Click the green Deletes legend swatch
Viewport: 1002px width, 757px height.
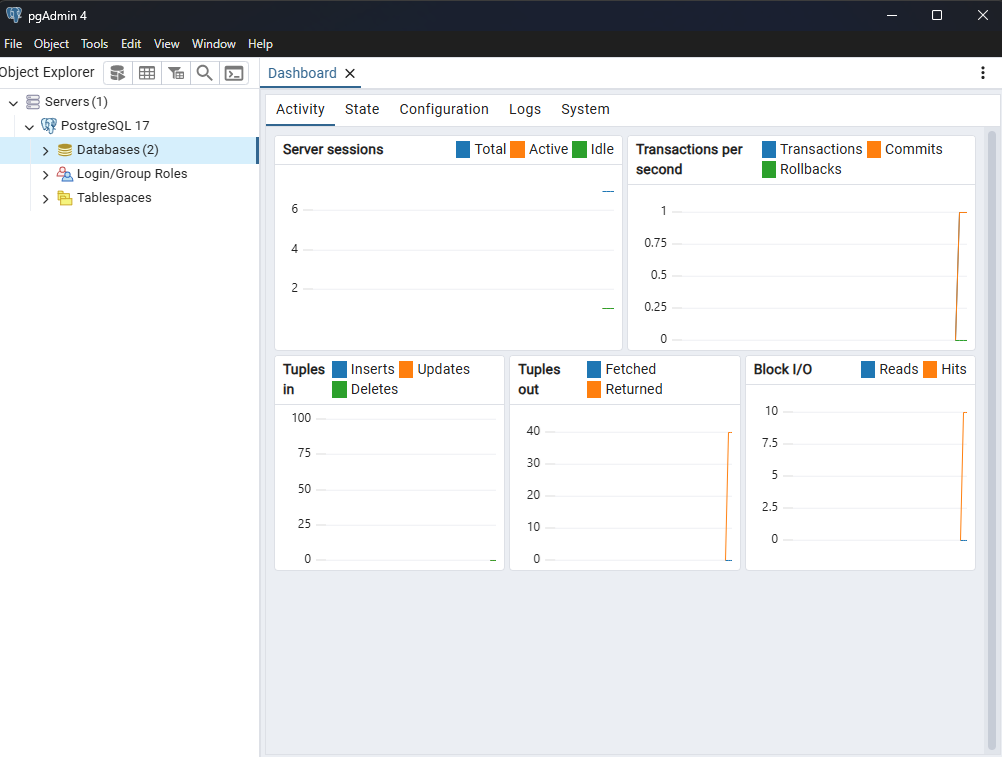click(340, 390)
